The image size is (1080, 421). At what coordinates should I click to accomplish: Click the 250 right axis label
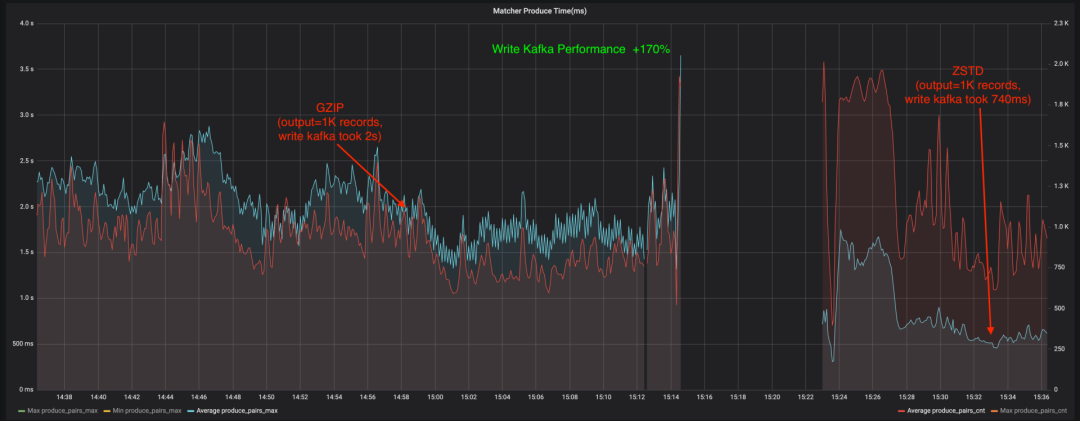point(1057,349)
